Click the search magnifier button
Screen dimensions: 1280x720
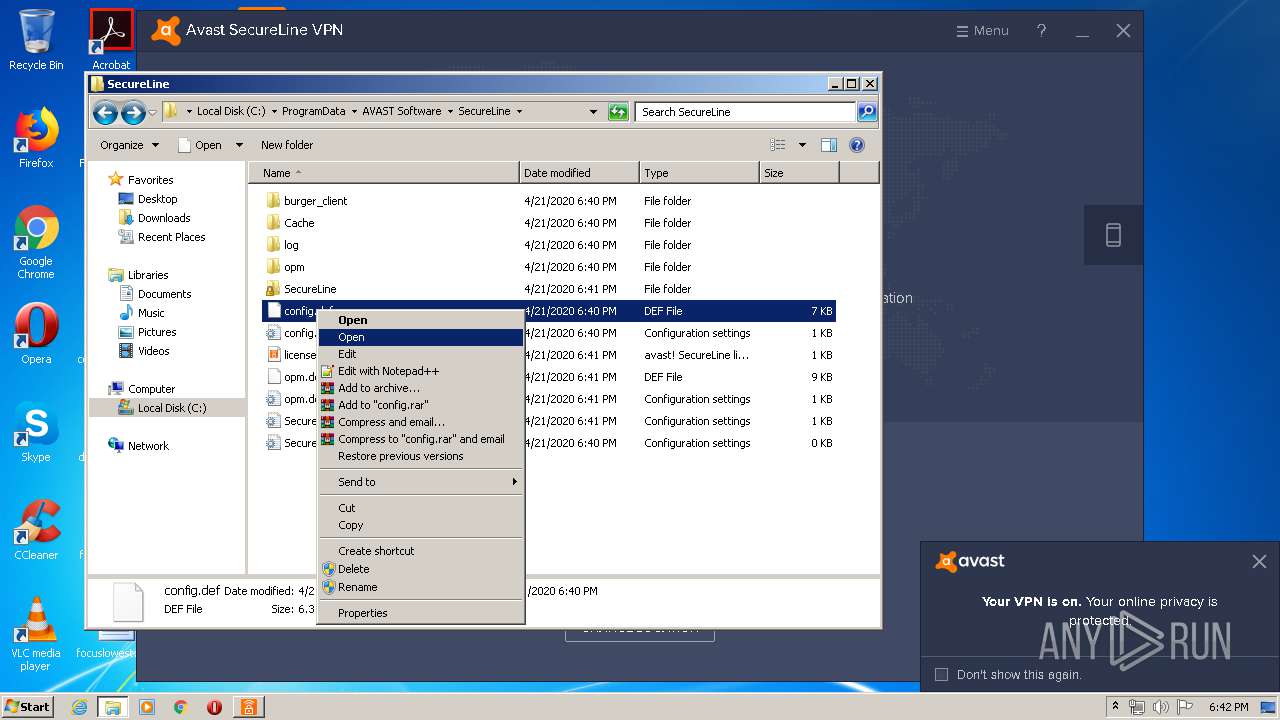click(867, 112)
